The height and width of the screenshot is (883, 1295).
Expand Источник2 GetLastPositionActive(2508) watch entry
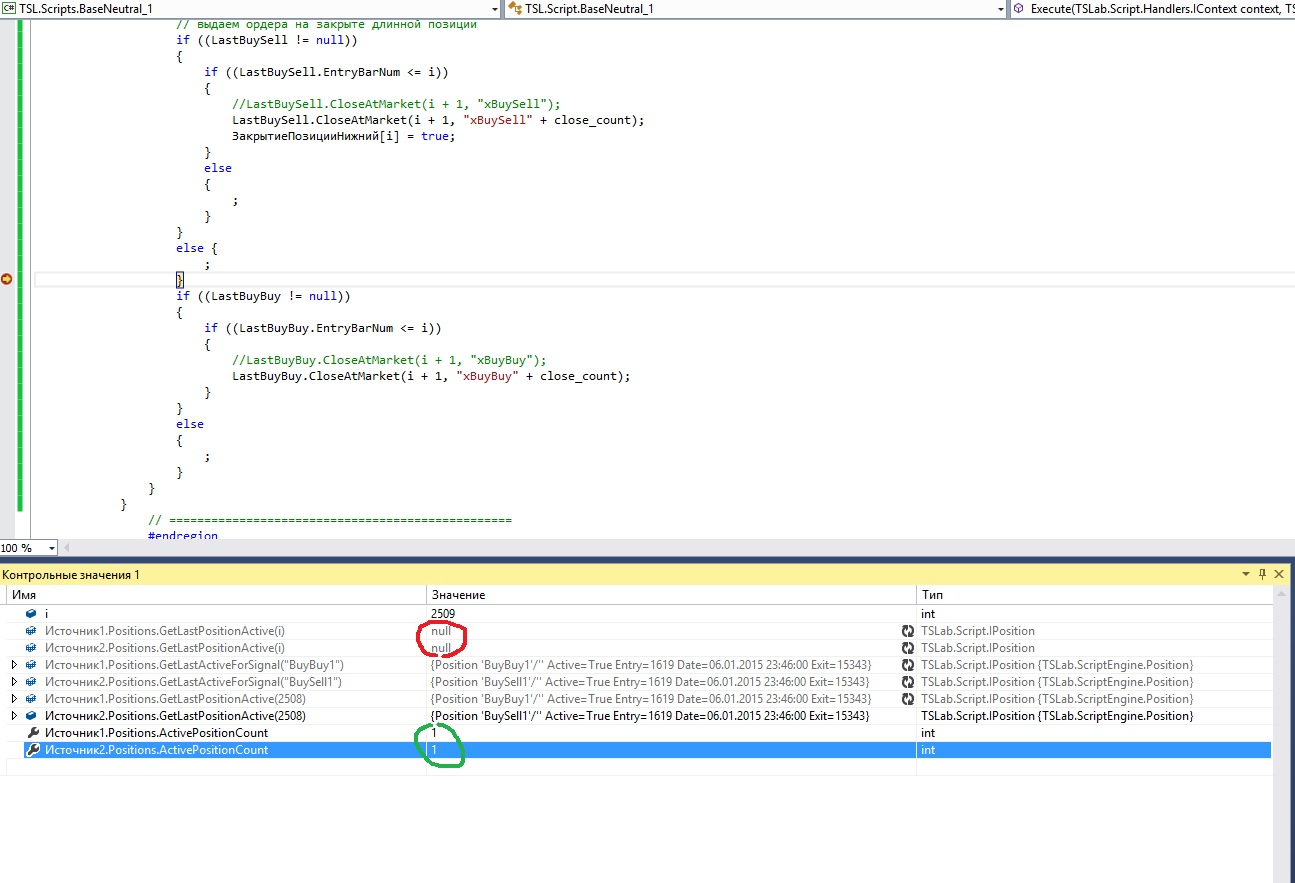(13, 716)
